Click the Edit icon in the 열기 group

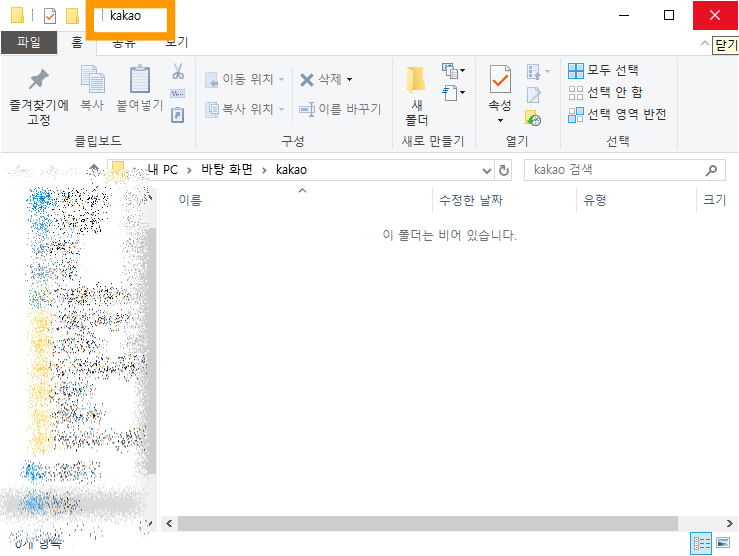(x=534, y=95)
